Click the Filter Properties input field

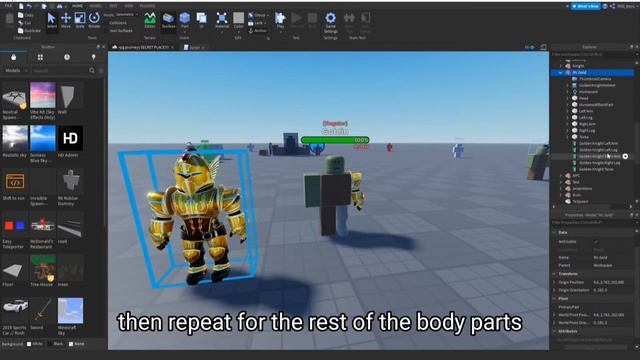[590, 222]
